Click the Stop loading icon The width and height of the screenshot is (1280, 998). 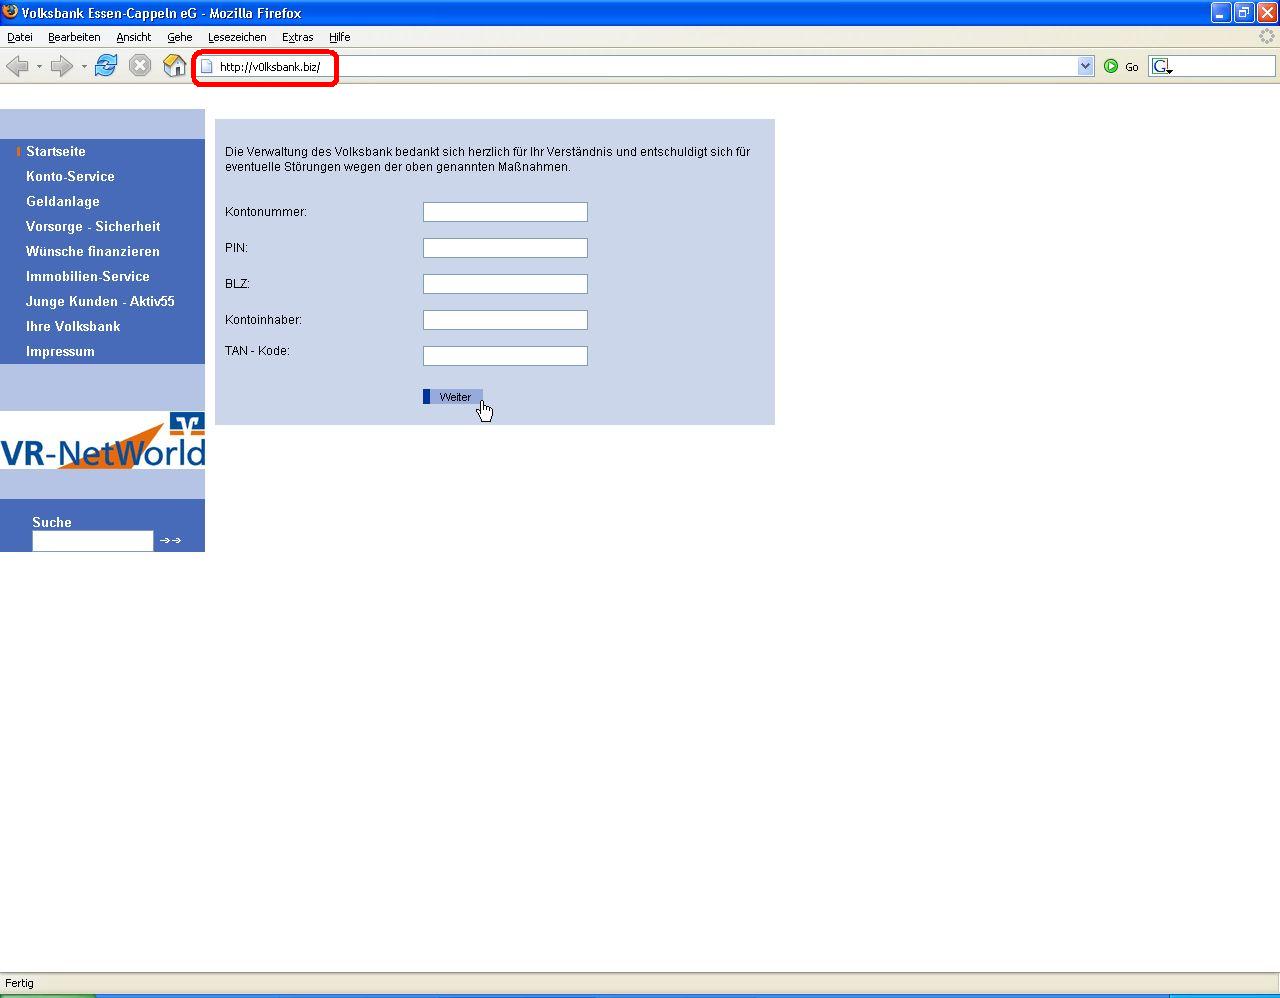click(x=140, y=66)
